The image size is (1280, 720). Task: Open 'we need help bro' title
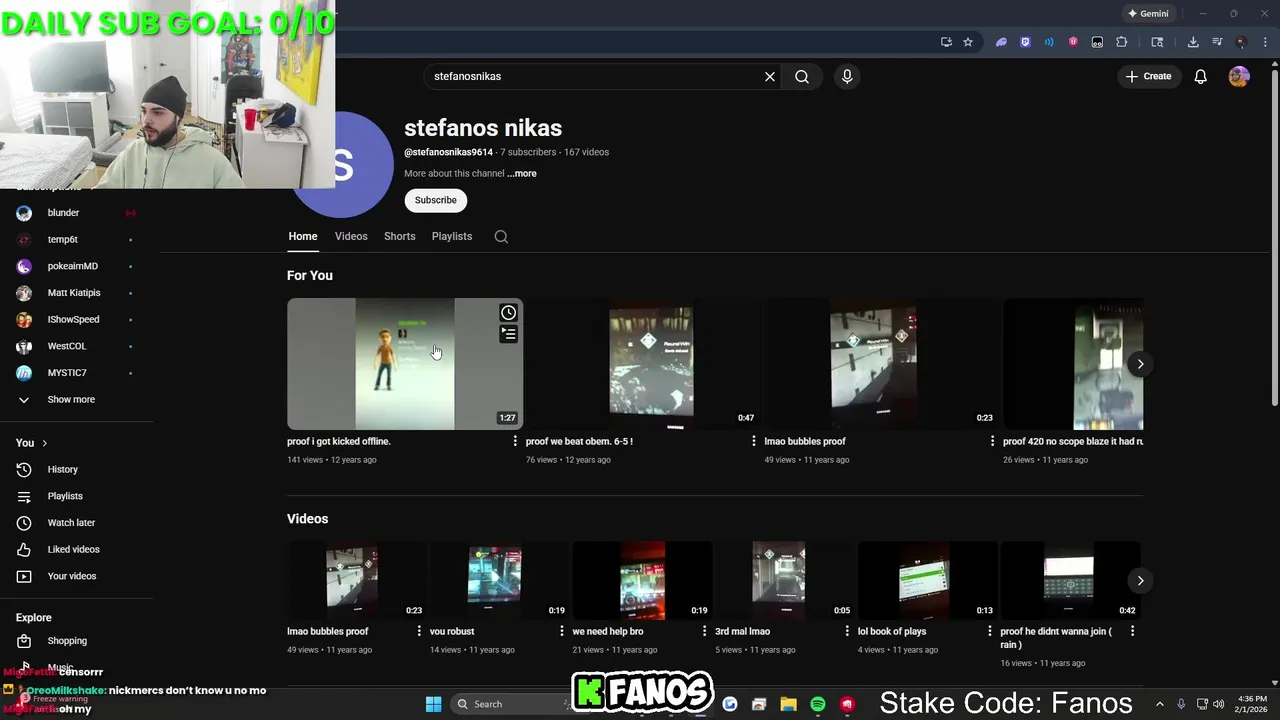coord(608,631)
